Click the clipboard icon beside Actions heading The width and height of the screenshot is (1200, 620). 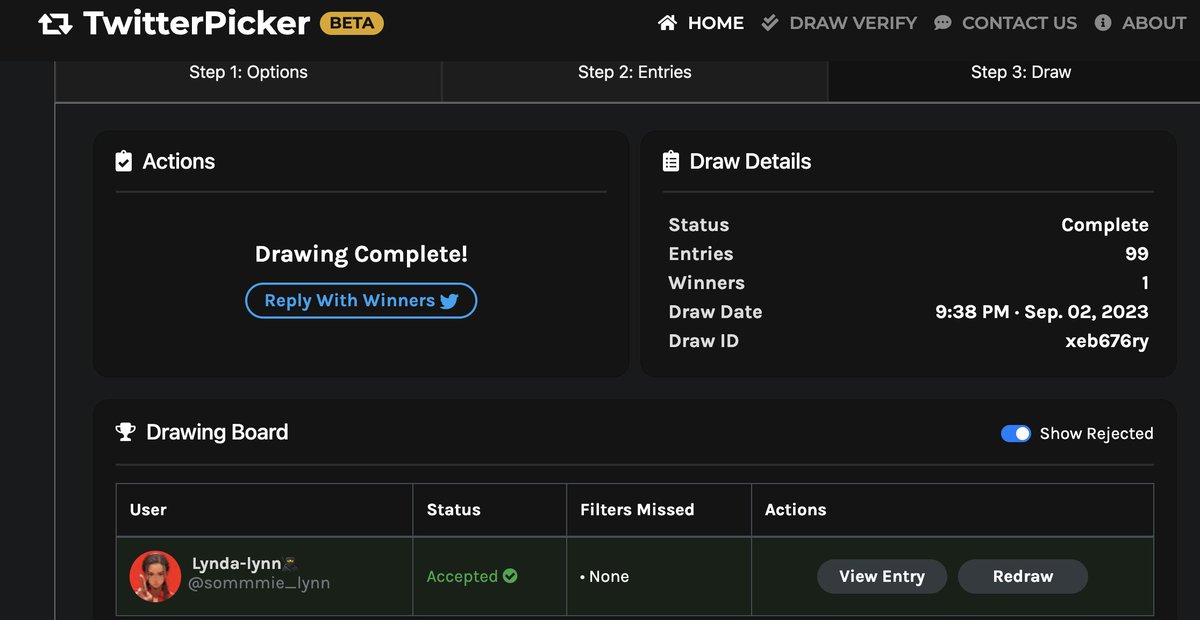pyautogui.click(x=123, y=159)
